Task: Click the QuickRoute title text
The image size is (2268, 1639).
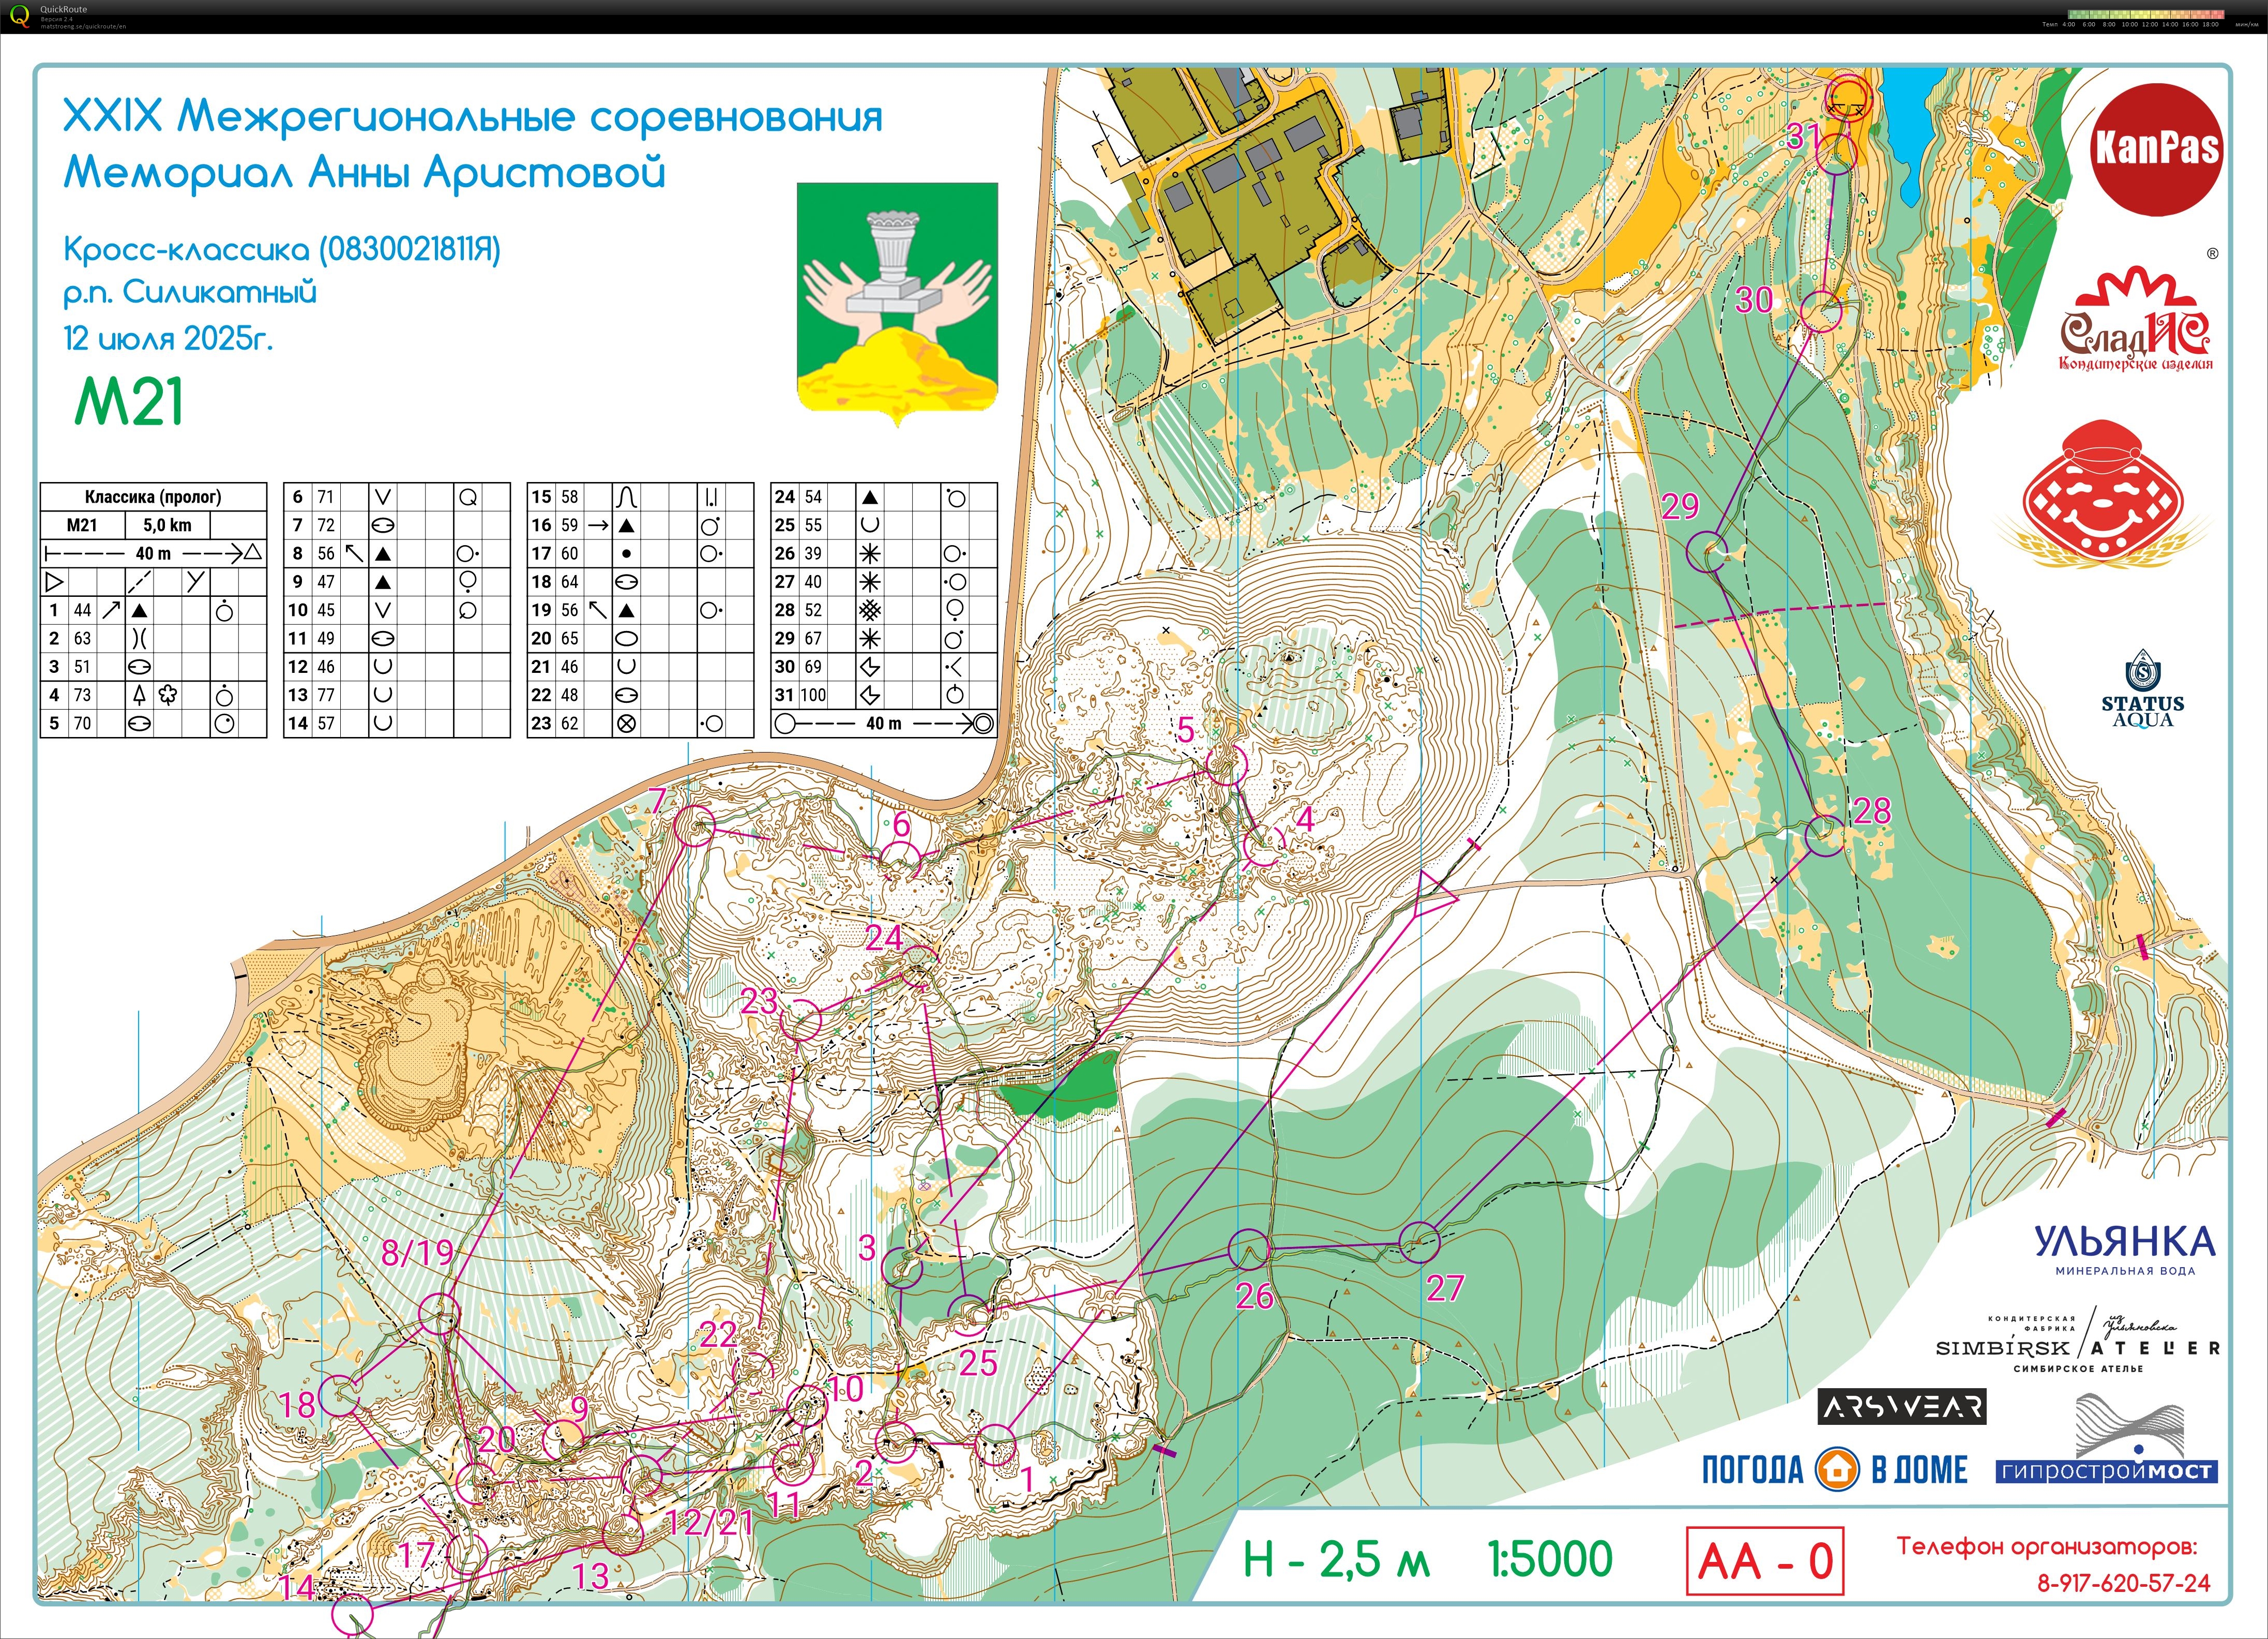Action: [63, 9]
